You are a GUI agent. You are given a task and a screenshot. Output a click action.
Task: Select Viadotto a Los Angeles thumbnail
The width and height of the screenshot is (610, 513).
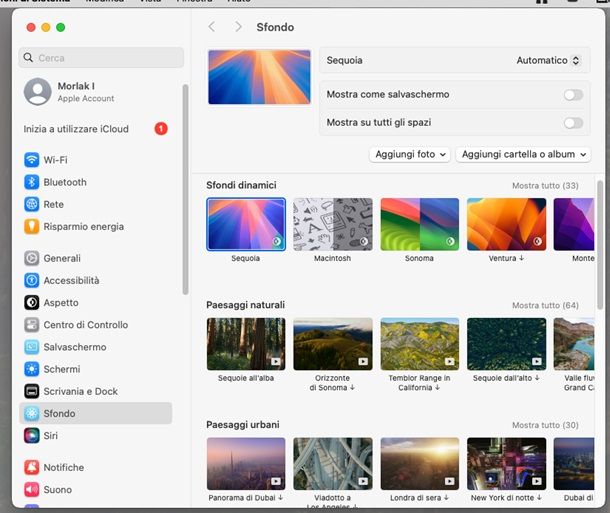333,464
